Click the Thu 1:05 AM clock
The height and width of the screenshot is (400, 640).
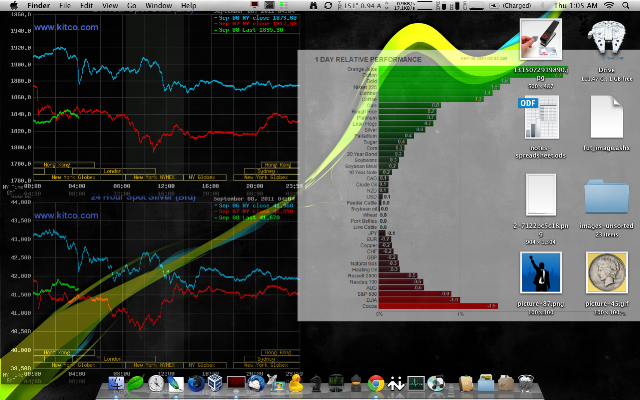tap(576, 5)
